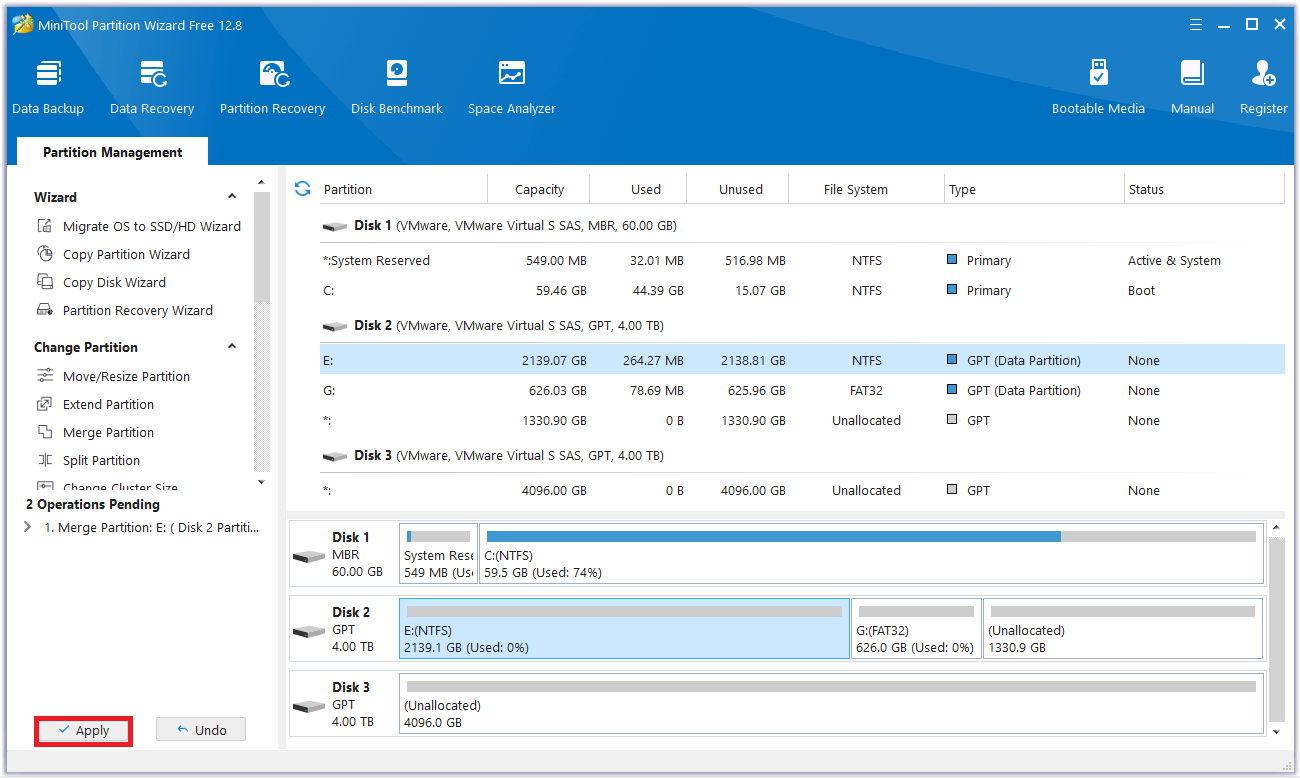Click sidebar scrollbar down arrow
This screenshot has height=778, width=1300.
(262, 482)
